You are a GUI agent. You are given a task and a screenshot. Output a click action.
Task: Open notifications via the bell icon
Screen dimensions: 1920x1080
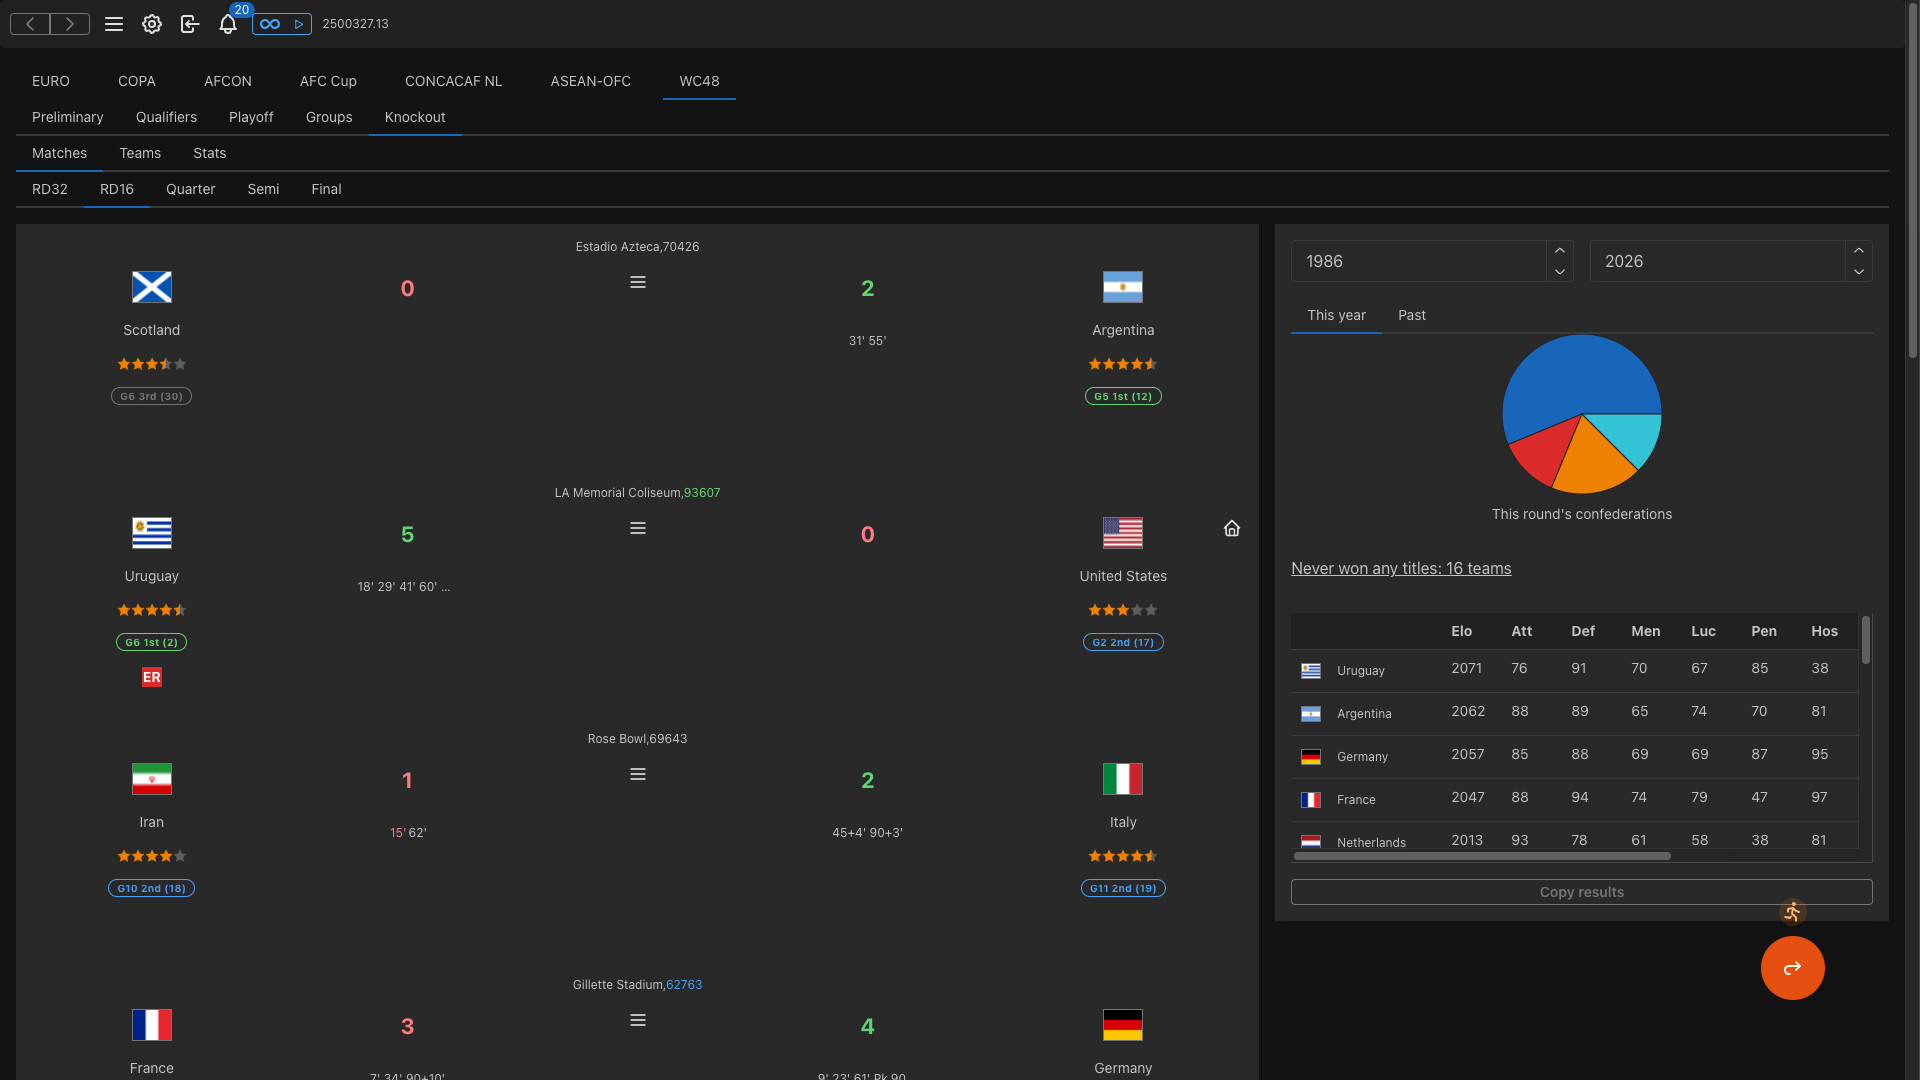[228, 24]
